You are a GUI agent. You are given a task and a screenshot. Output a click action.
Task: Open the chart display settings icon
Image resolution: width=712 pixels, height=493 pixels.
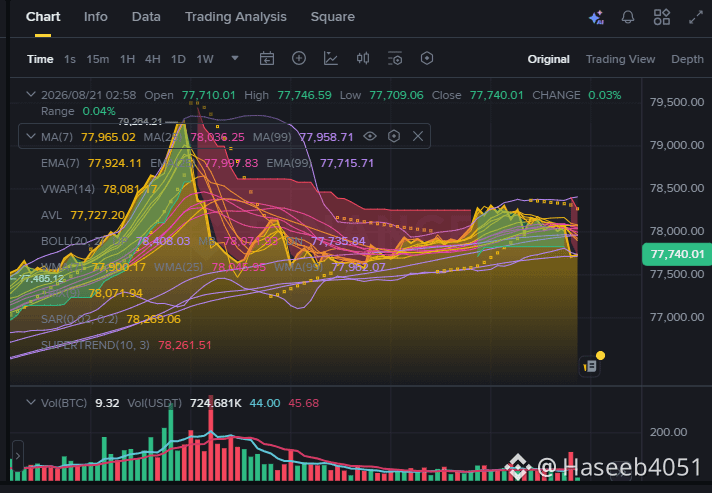[395, 59]
